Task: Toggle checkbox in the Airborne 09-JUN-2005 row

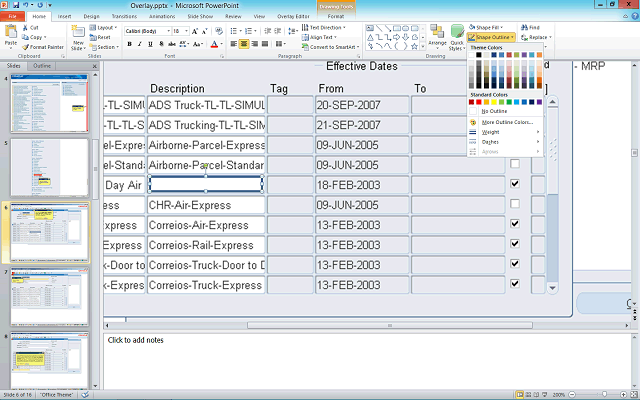Action: 515,164
